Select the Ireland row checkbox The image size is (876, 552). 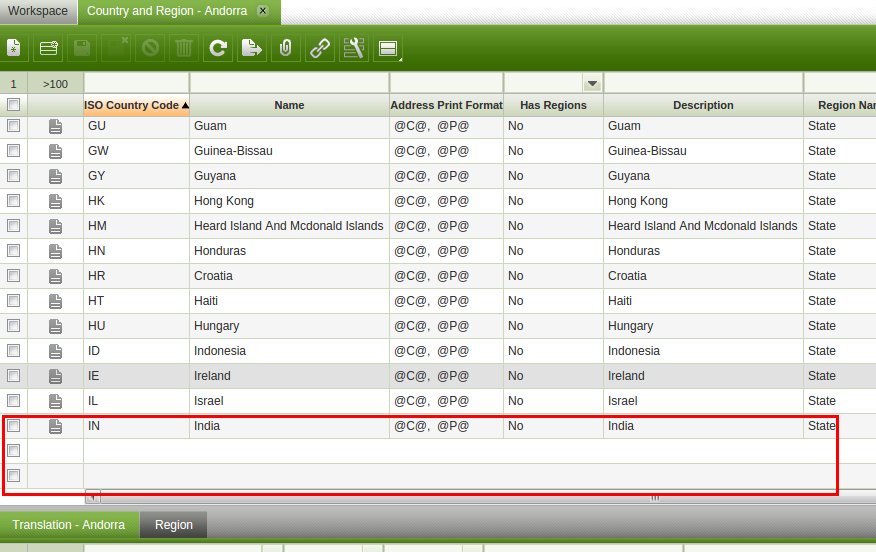click(14, 376)
